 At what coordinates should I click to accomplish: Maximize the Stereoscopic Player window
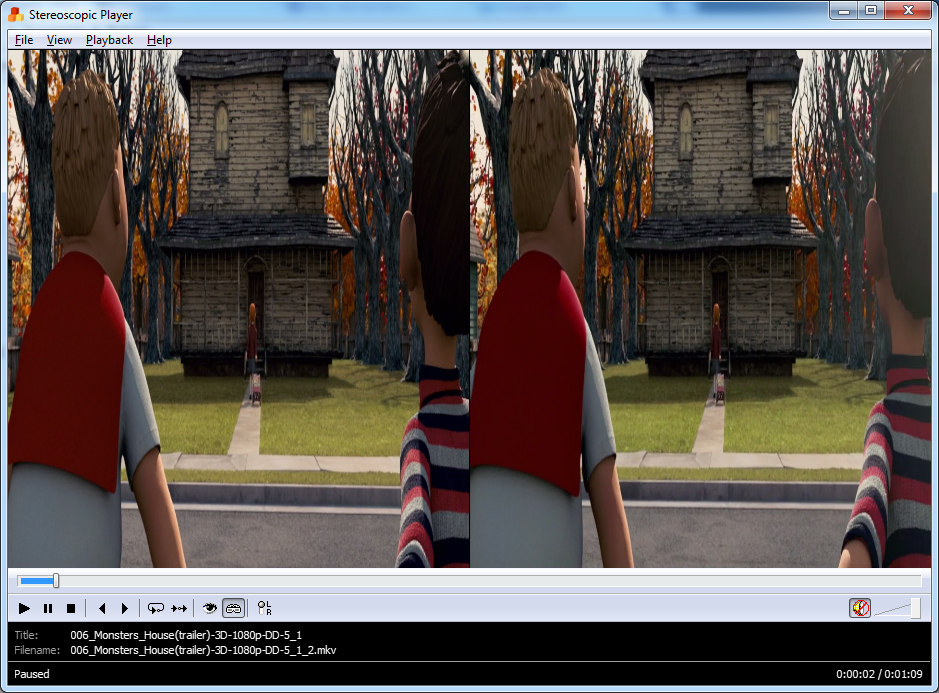[x=871, y=10]
